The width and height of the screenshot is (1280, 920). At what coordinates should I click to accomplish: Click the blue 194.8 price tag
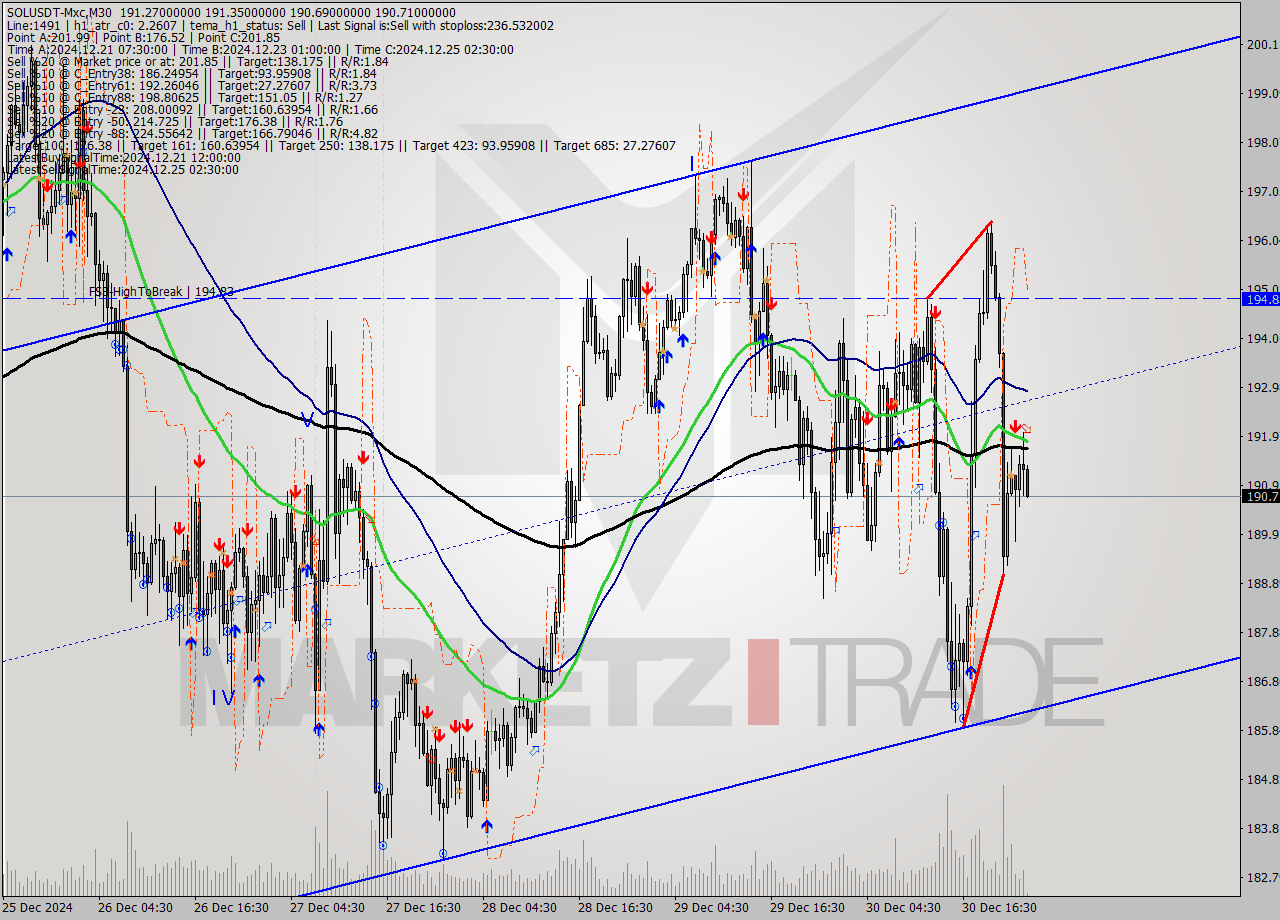point(1260,299)
